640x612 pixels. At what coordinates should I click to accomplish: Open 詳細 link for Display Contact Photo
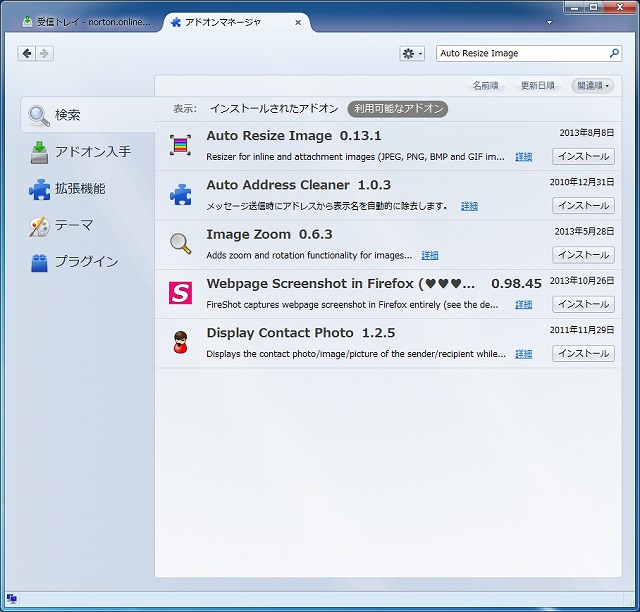click(523, 354)
